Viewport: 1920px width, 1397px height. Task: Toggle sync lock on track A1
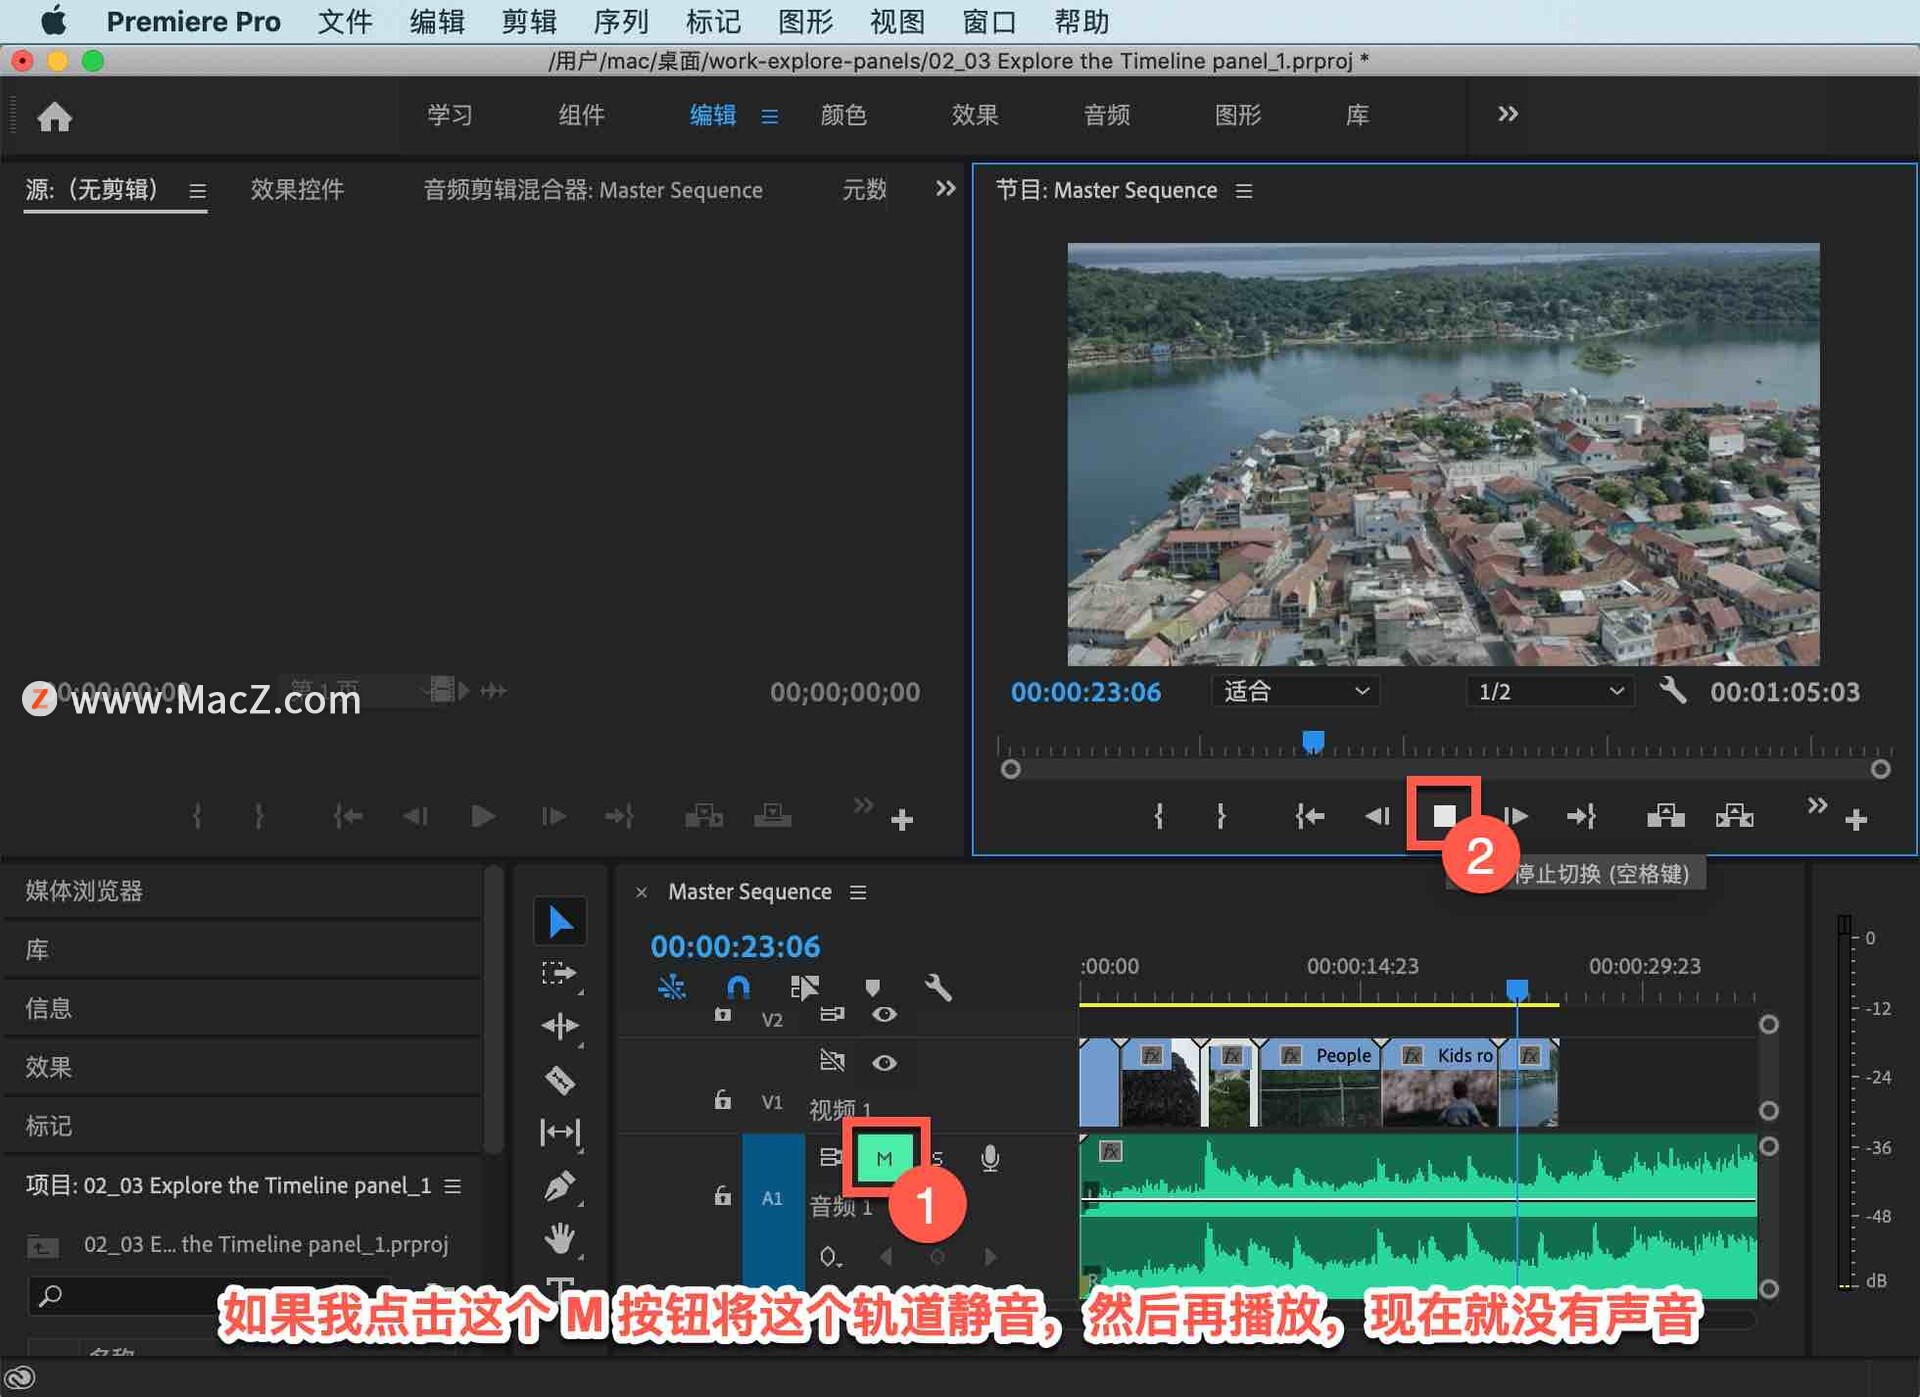tap(830, 1157)
